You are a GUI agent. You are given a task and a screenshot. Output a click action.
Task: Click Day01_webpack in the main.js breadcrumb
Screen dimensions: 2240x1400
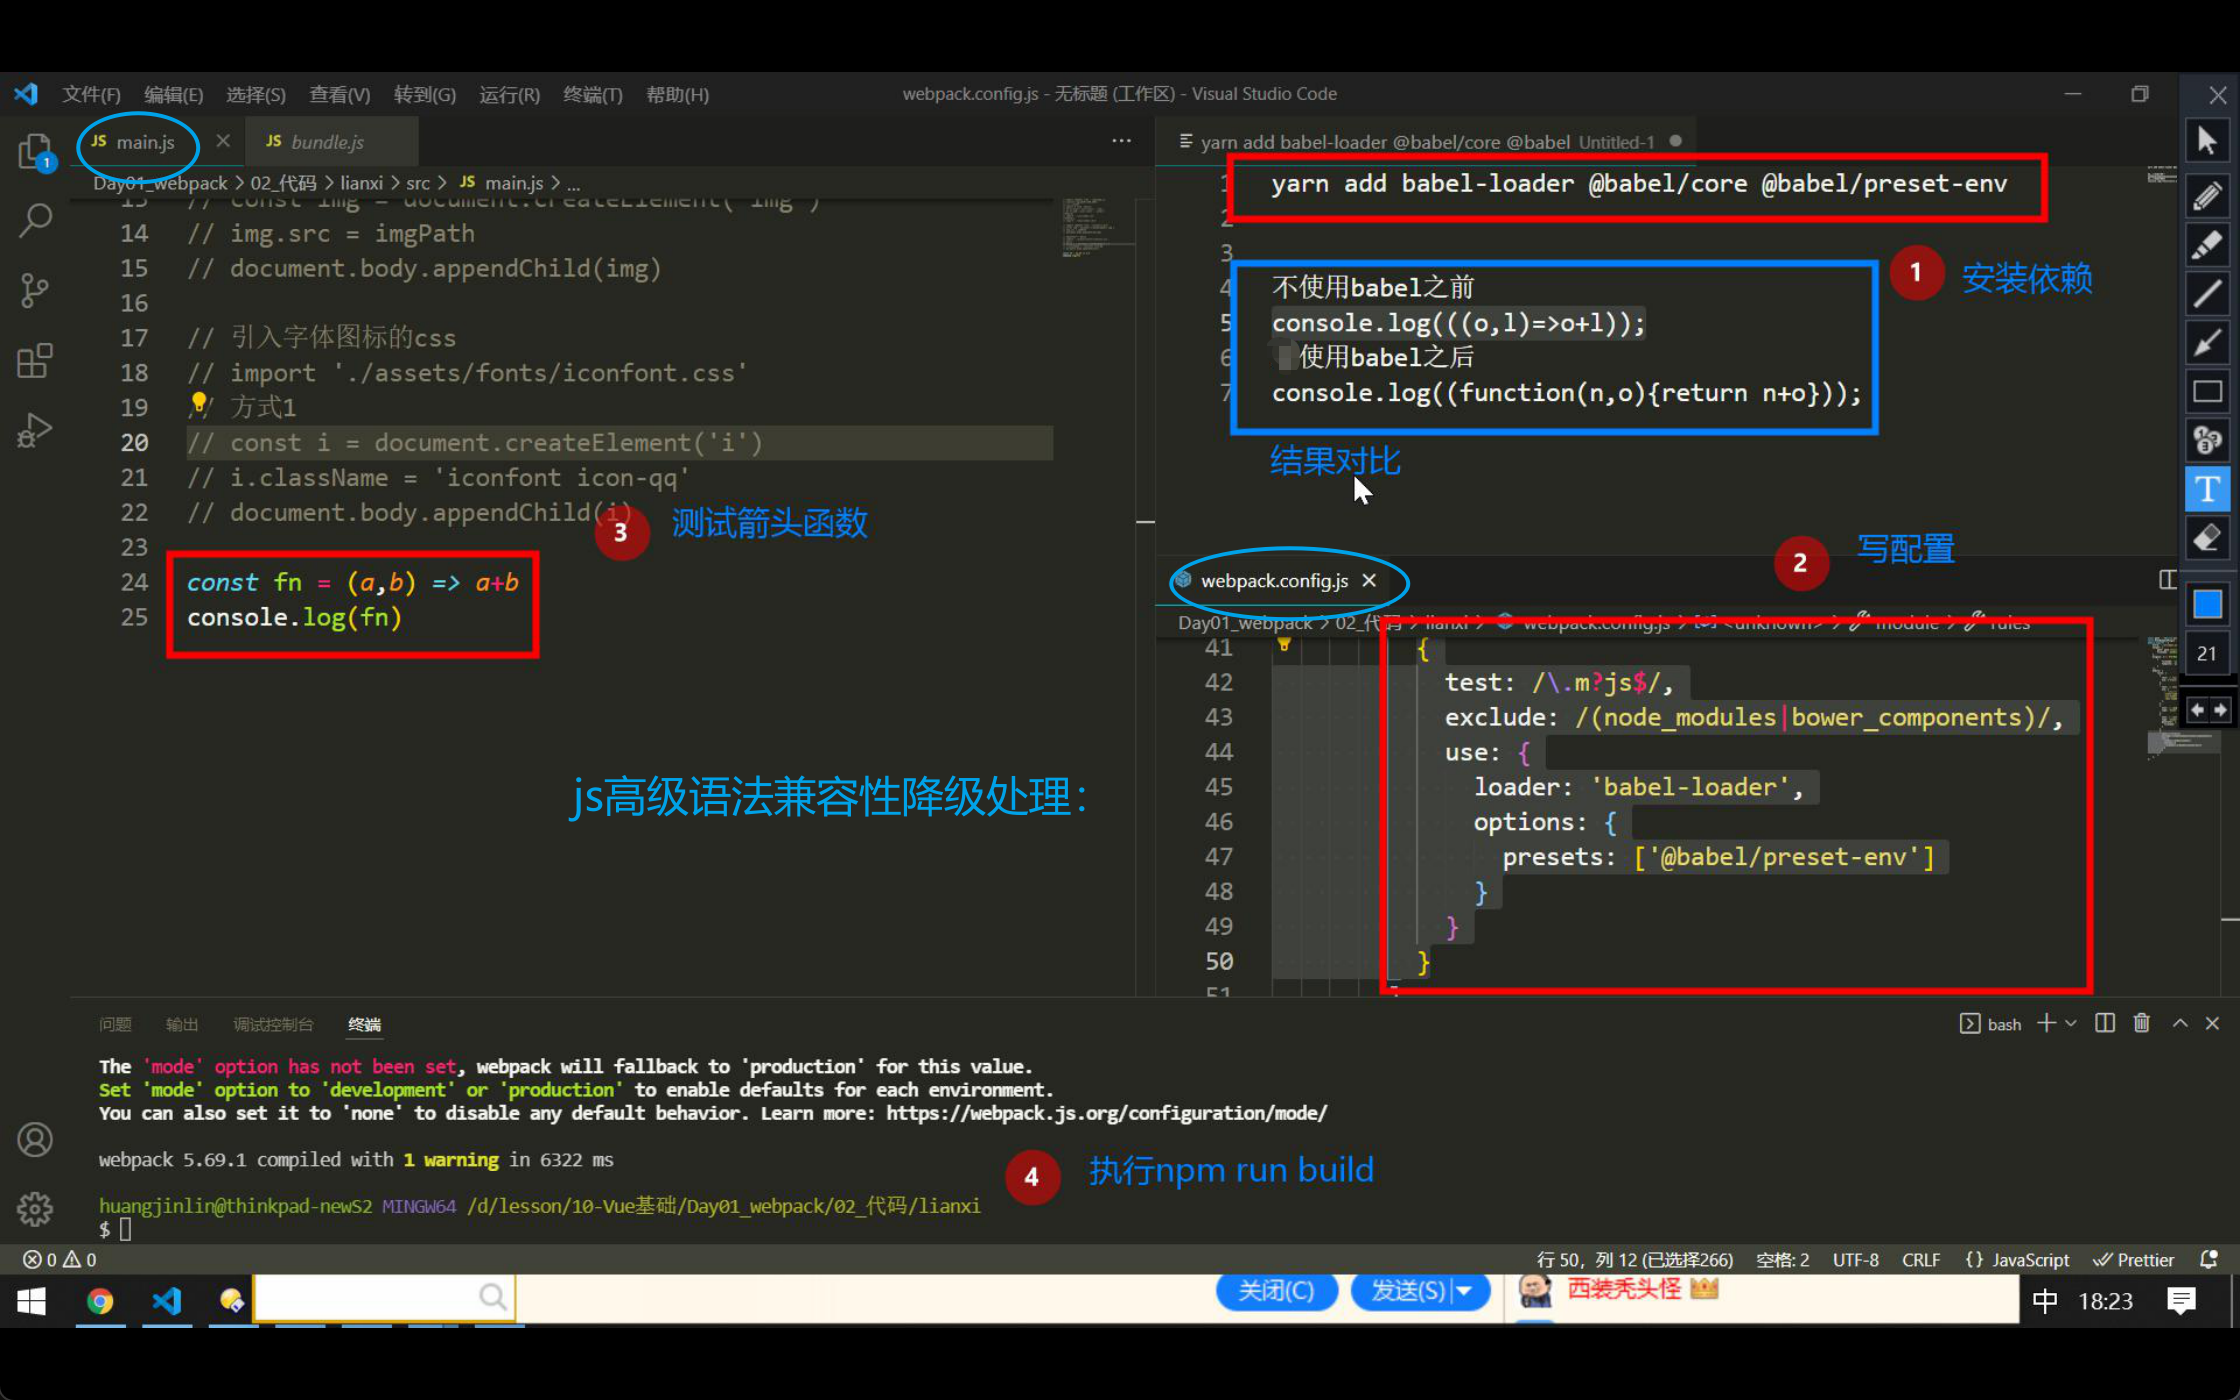160,183
